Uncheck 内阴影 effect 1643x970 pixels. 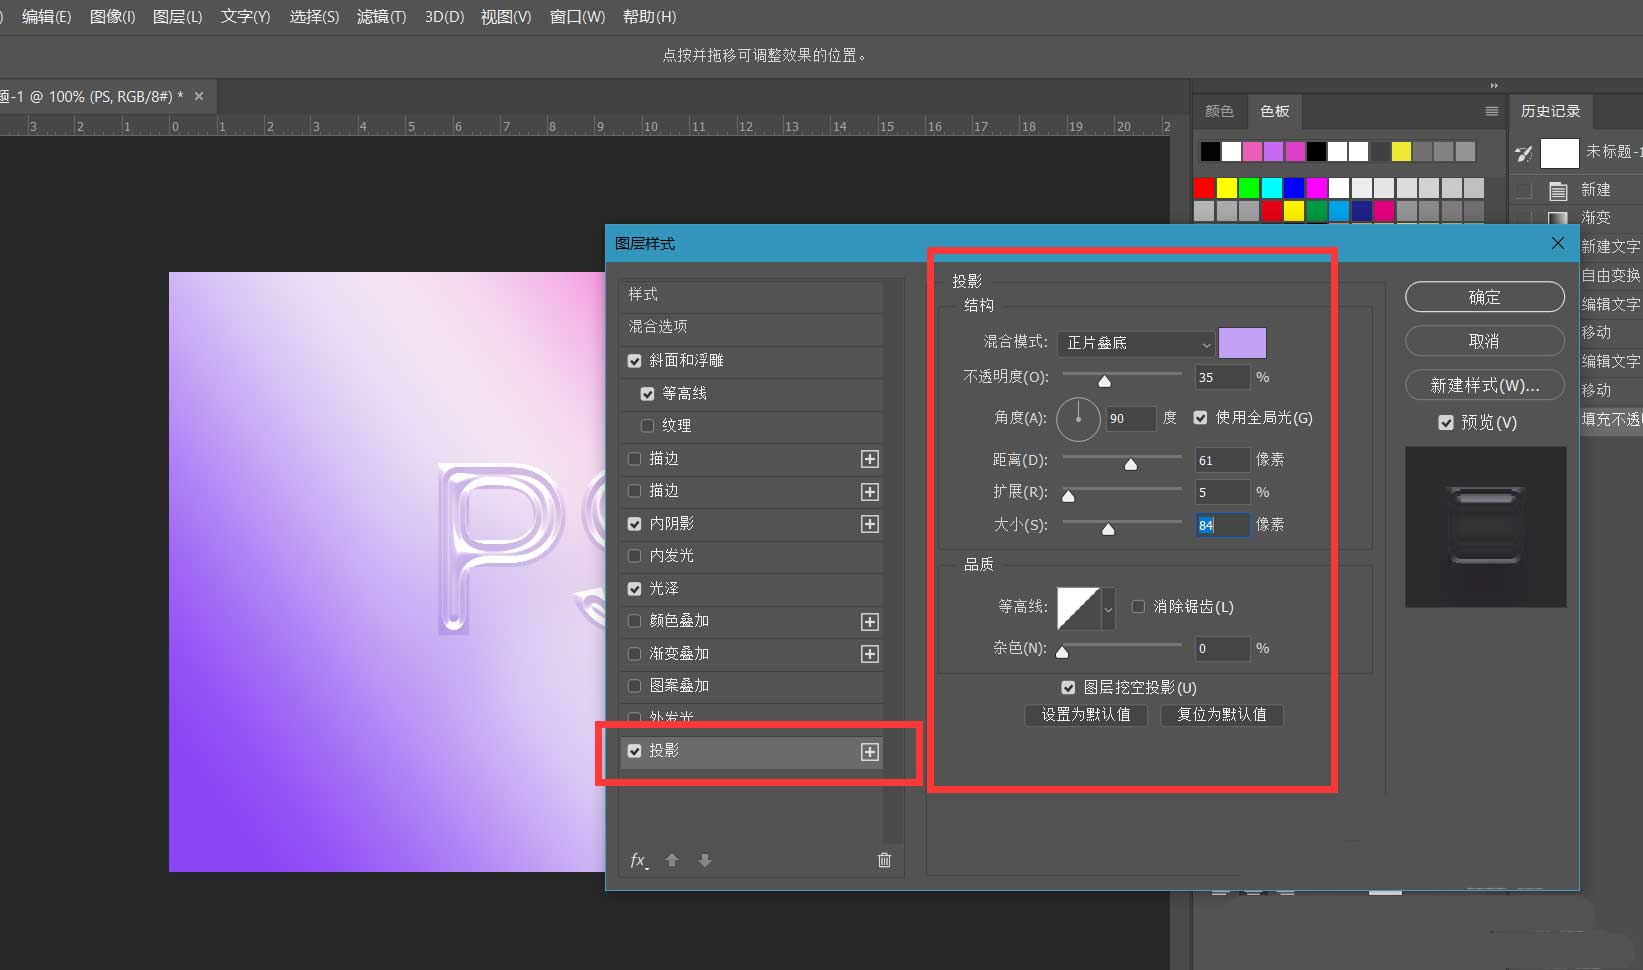(634, 524)
